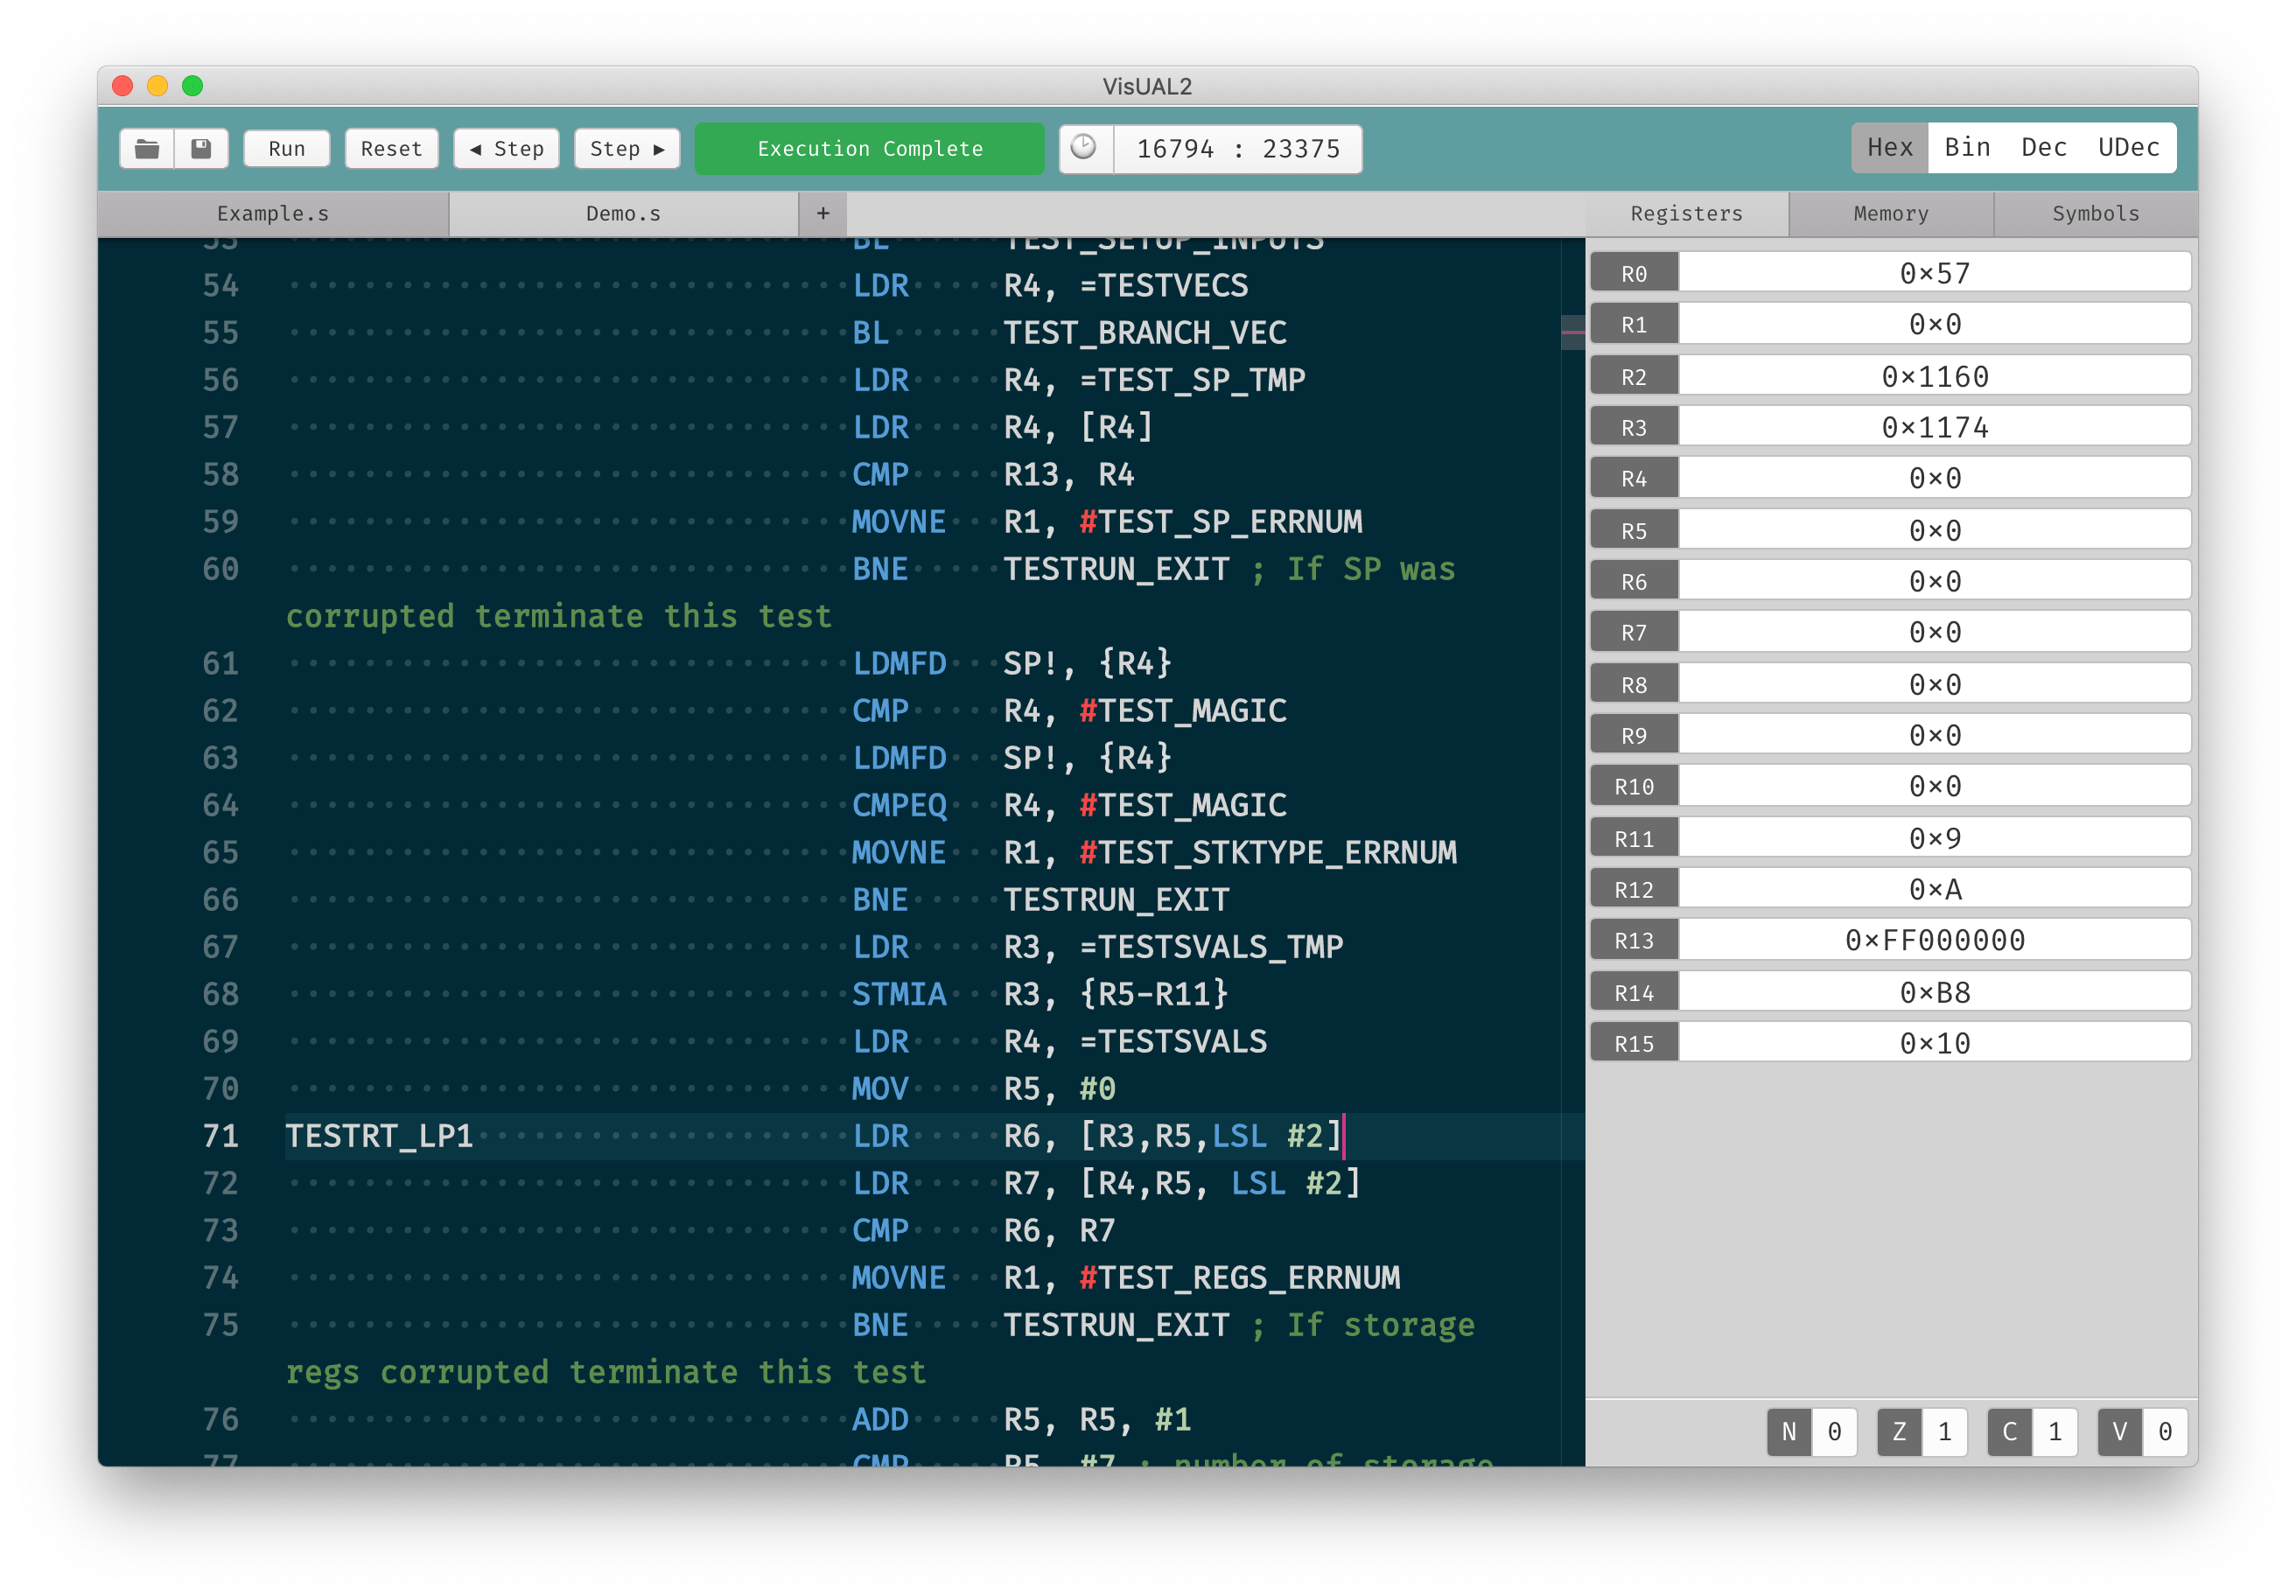Open a file with the folder icon
Viewport: 2296px width, 1596px height.
click(147, 149)
